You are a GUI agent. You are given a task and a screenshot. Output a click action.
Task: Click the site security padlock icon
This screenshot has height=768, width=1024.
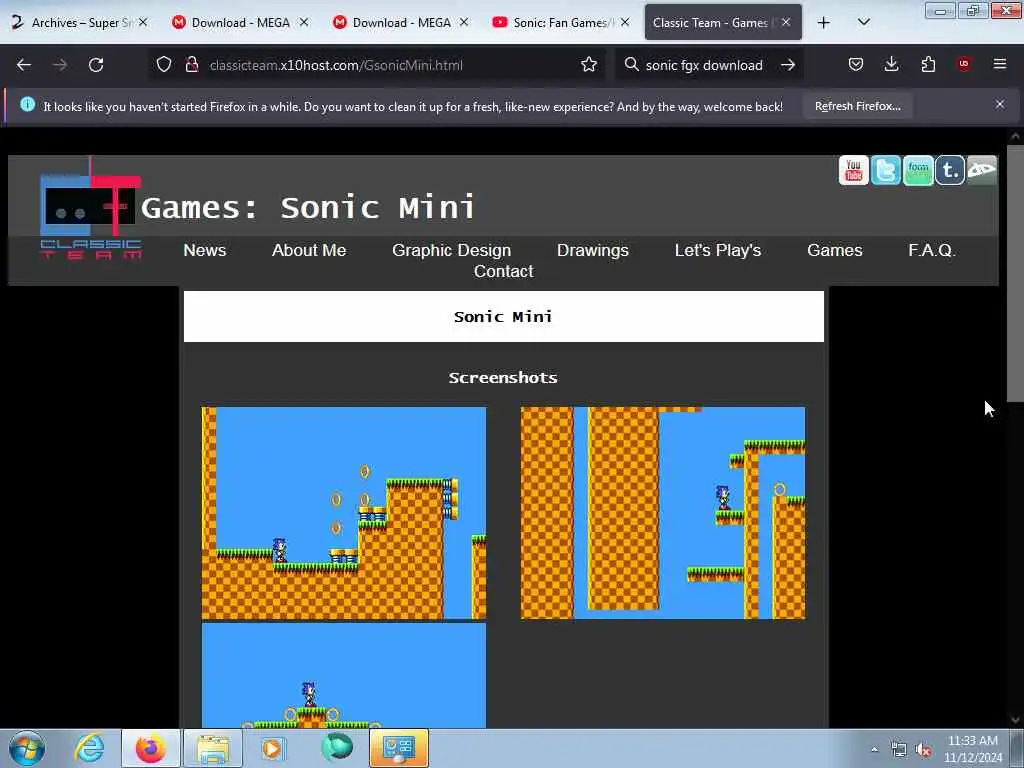(192, 65)
